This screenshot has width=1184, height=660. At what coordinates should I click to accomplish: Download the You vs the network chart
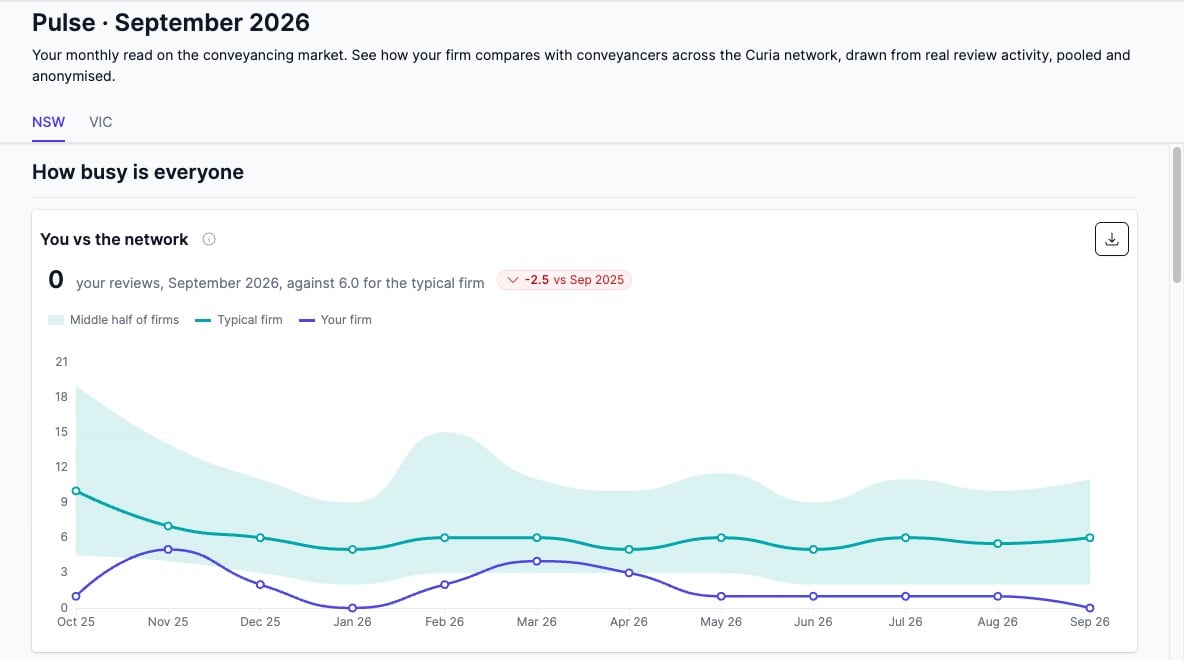(x=1112, y=239)
